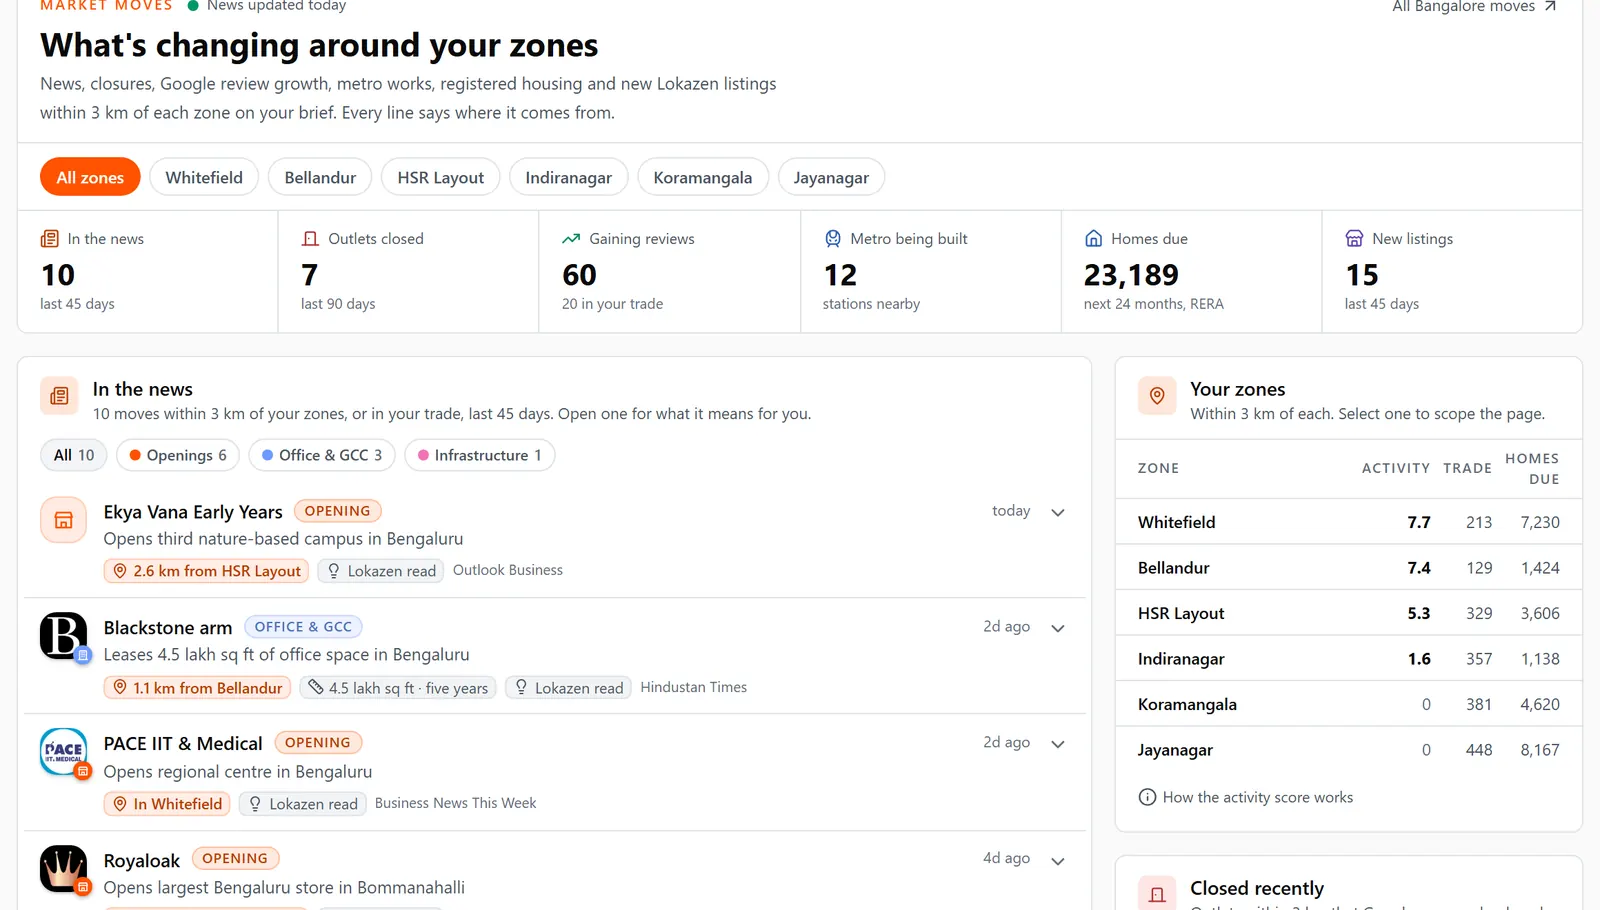Click the Closed recently panel icon

(x=1157, y=893)
